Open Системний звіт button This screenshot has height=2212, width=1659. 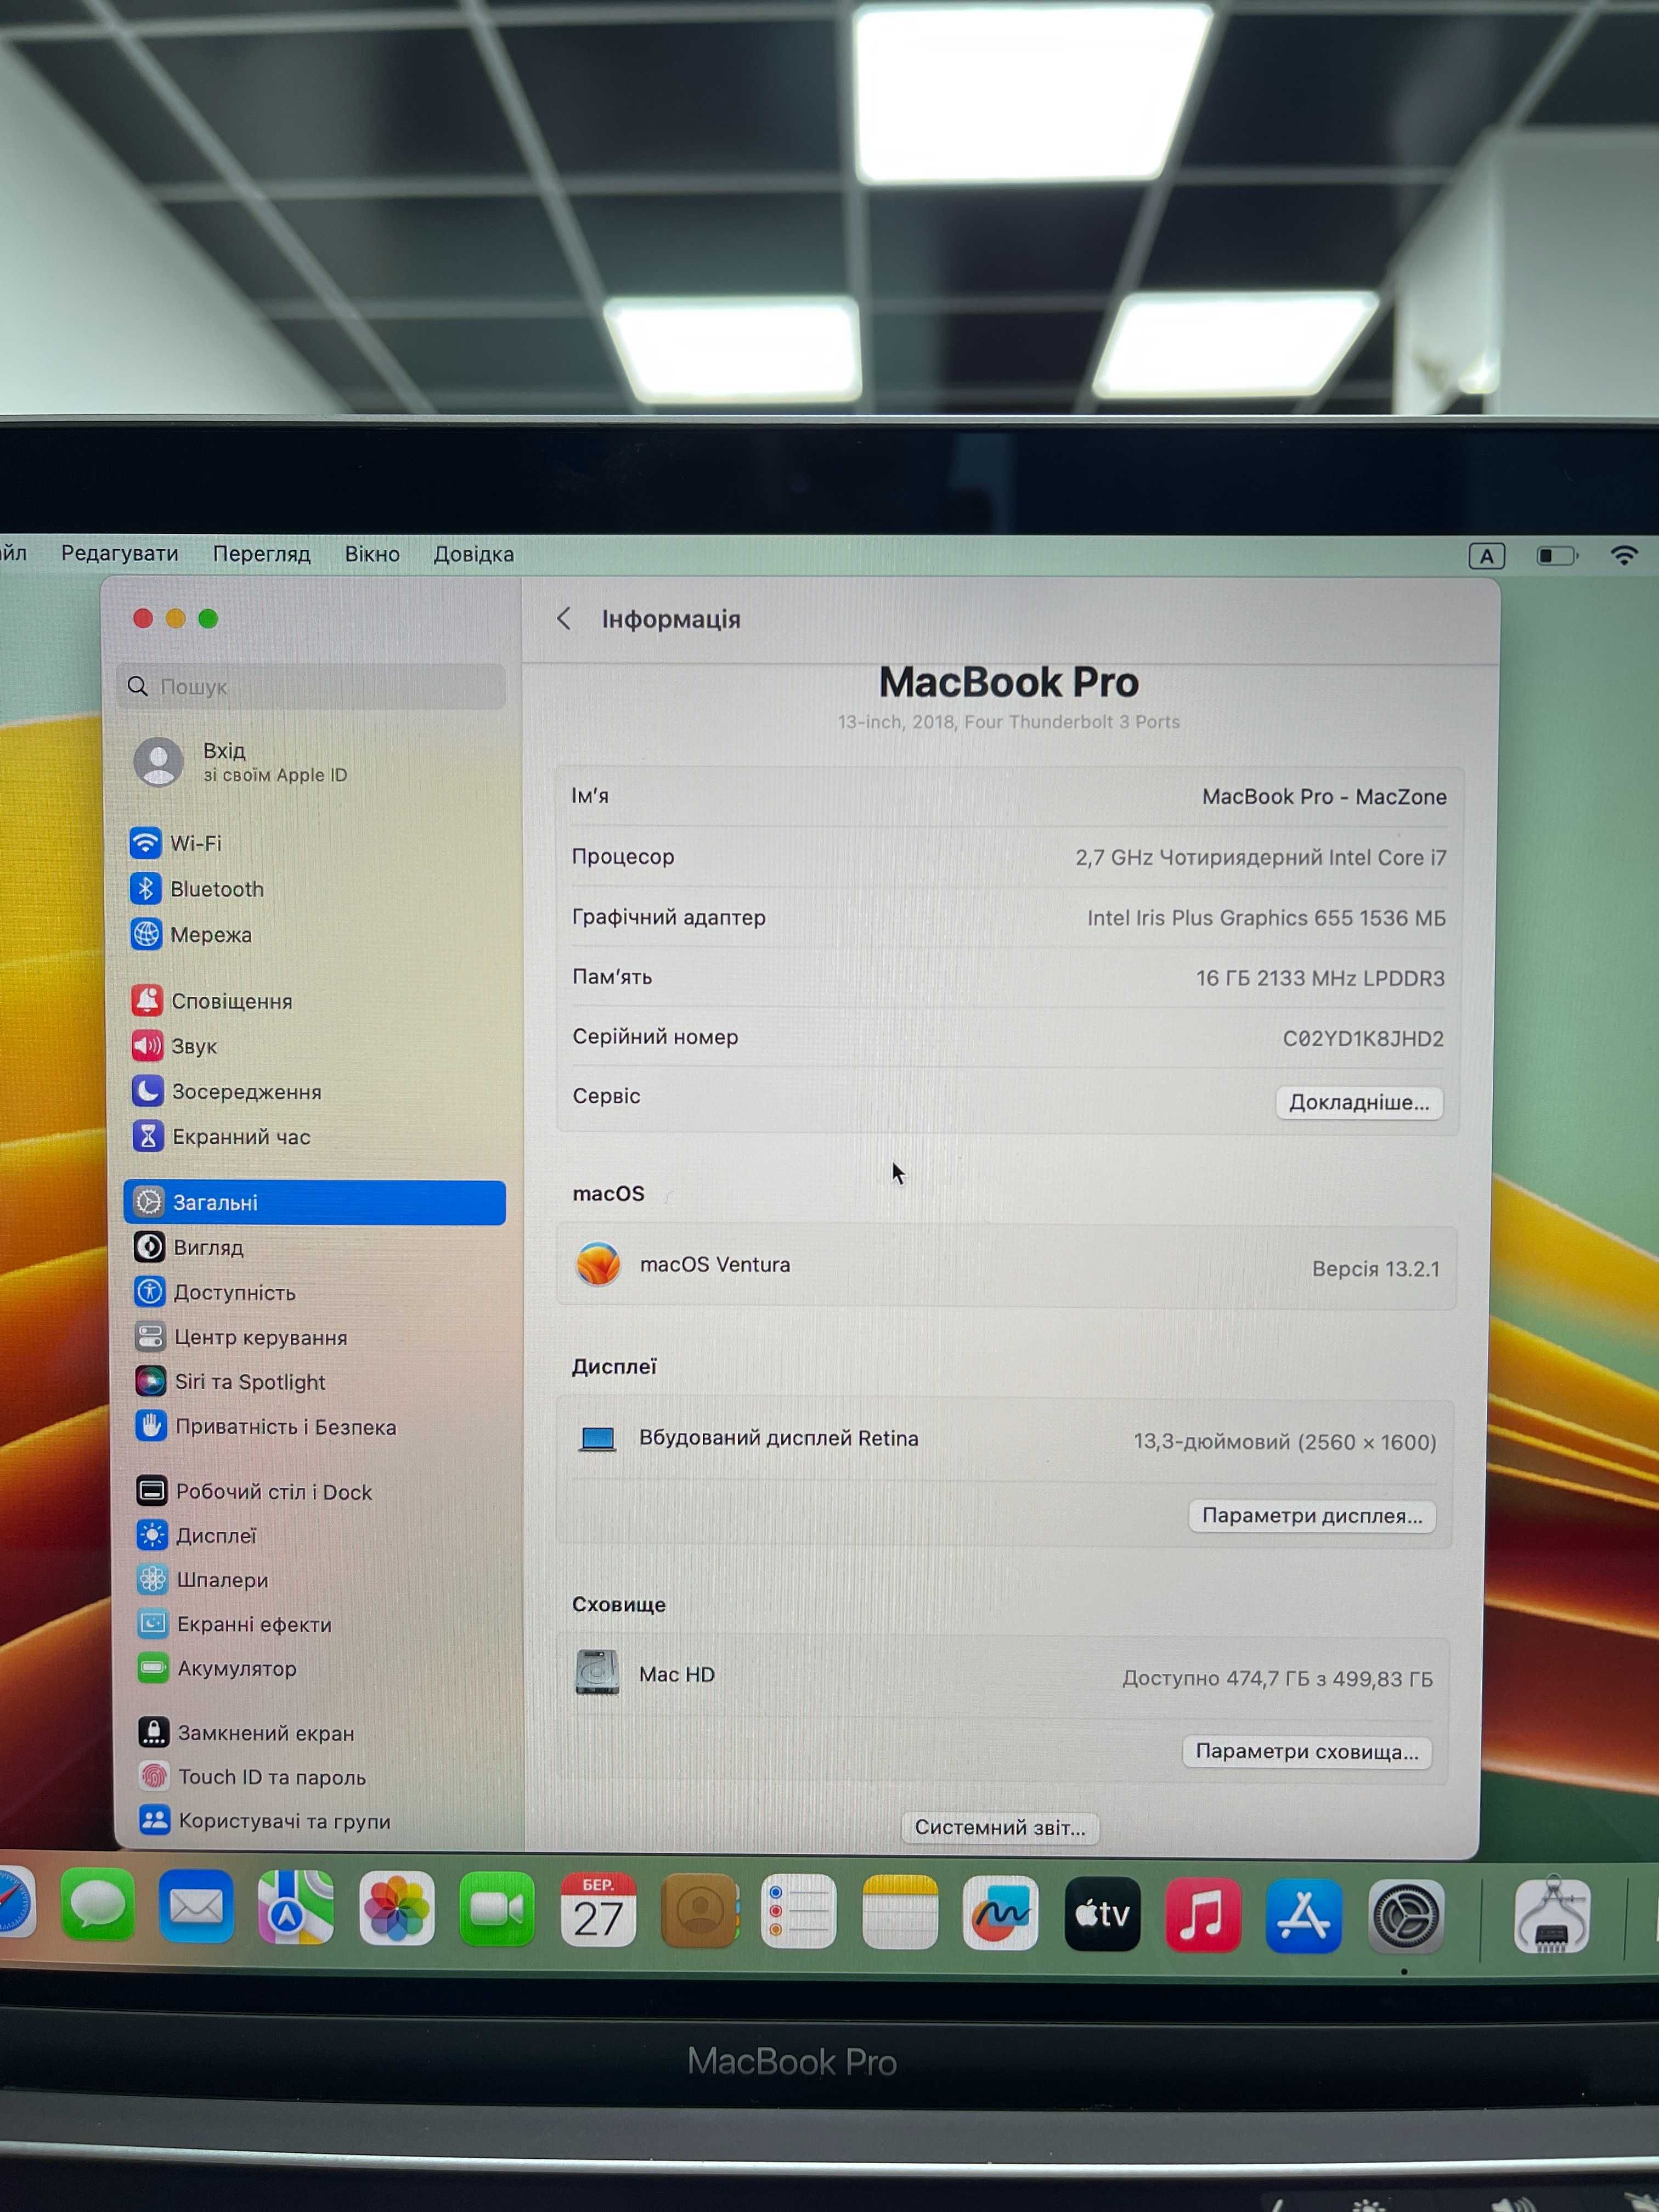(x=1000, y=1827)
